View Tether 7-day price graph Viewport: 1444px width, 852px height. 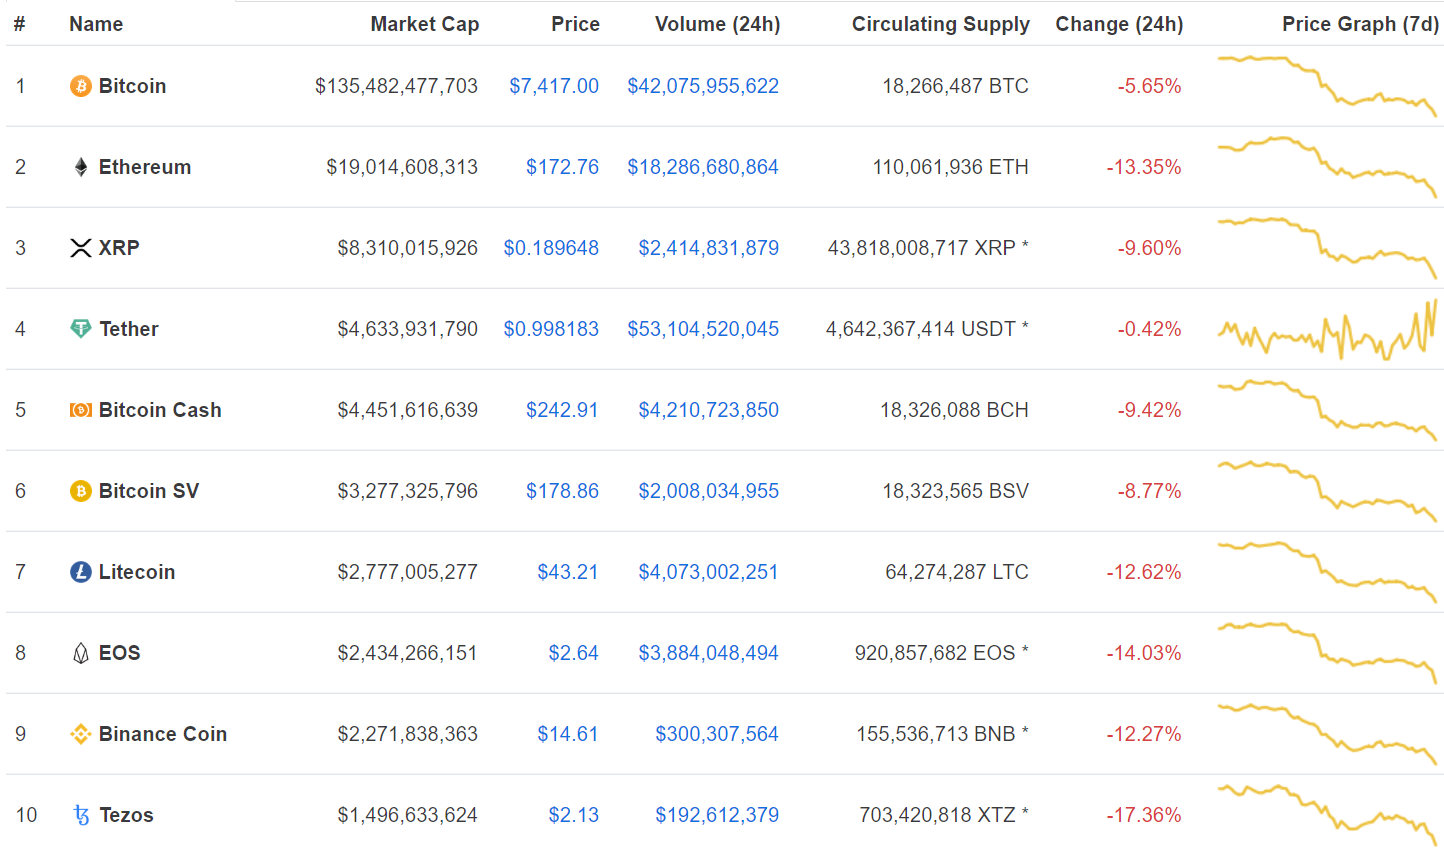[x=1327, y=329]
